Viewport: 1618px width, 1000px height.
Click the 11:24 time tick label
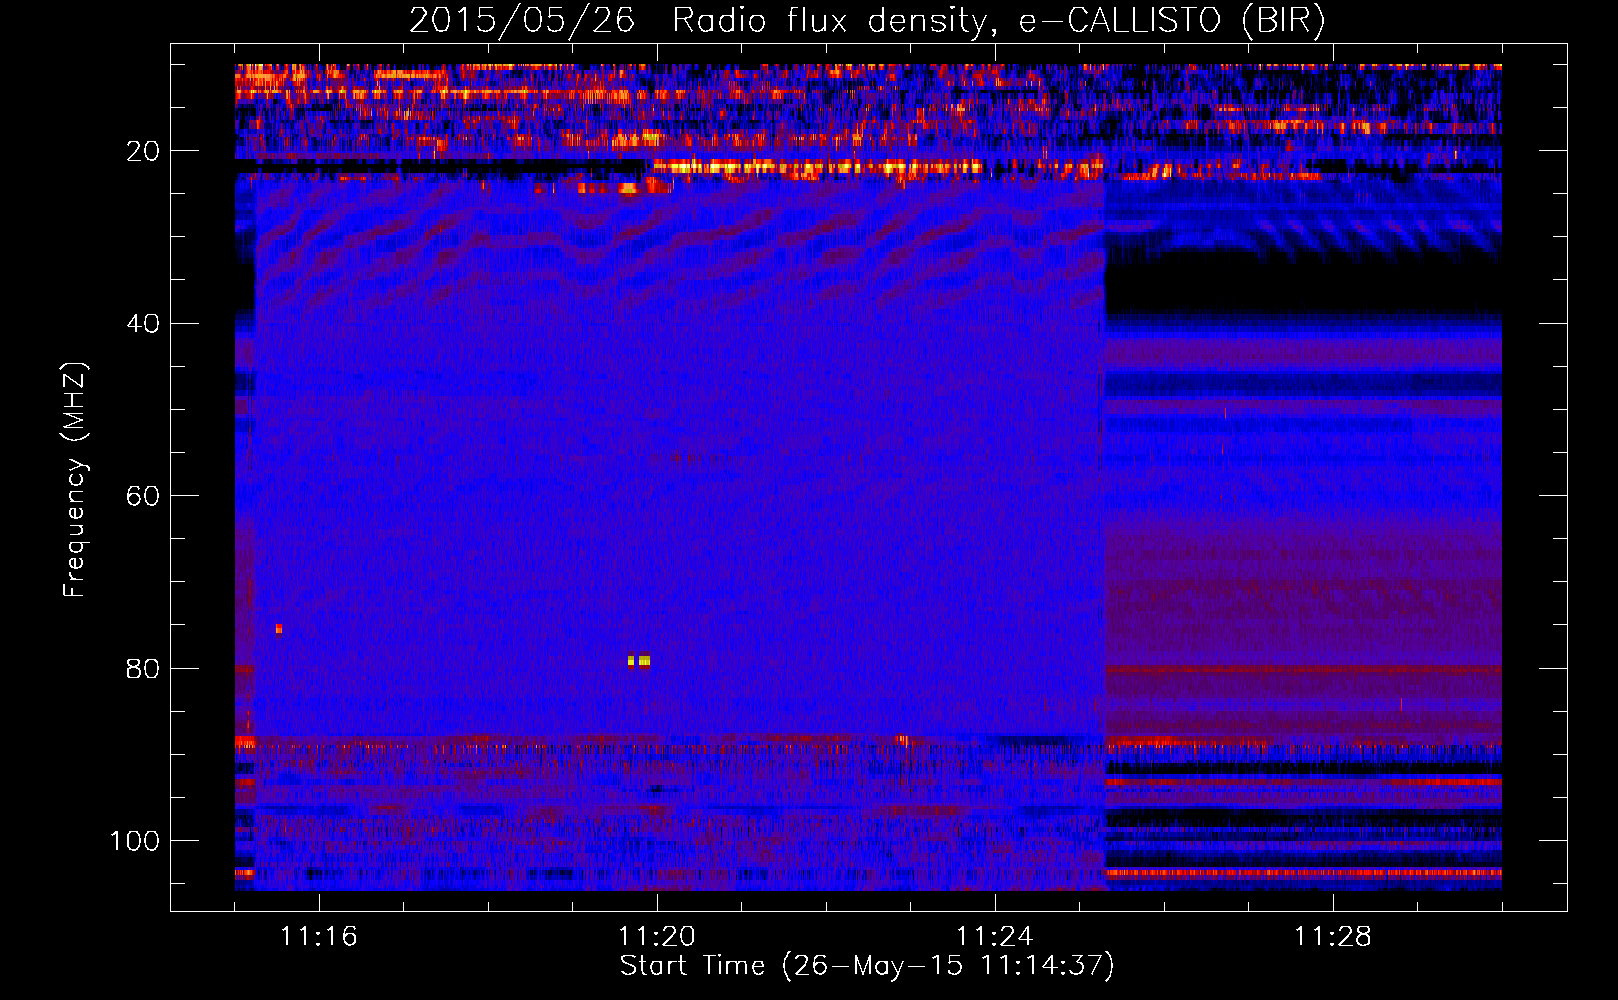click(995, 937)
